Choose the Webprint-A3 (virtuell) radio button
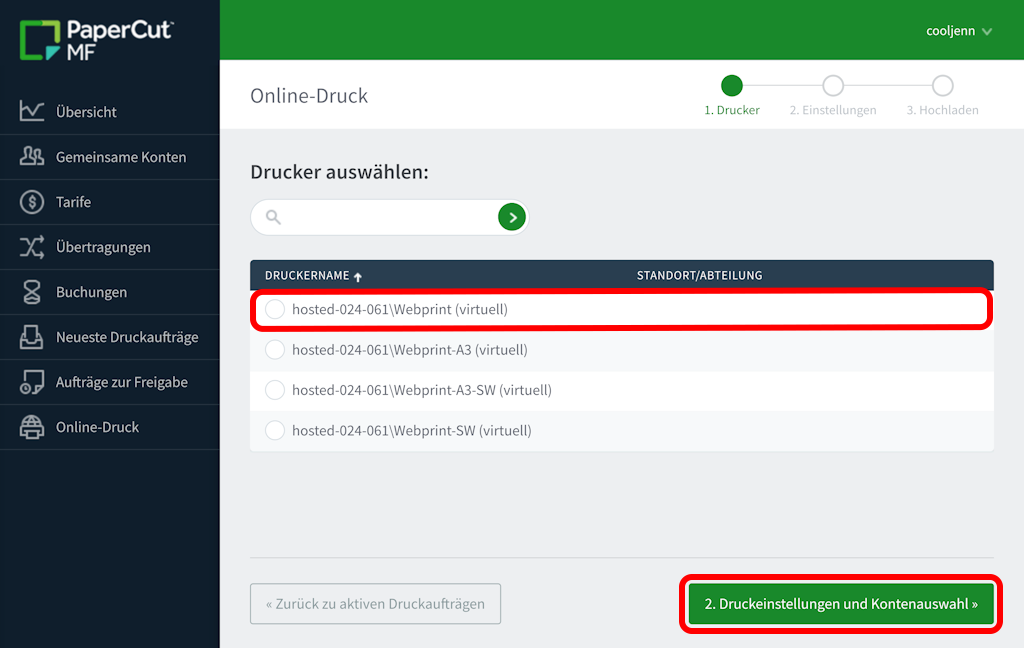 [275, 350]
